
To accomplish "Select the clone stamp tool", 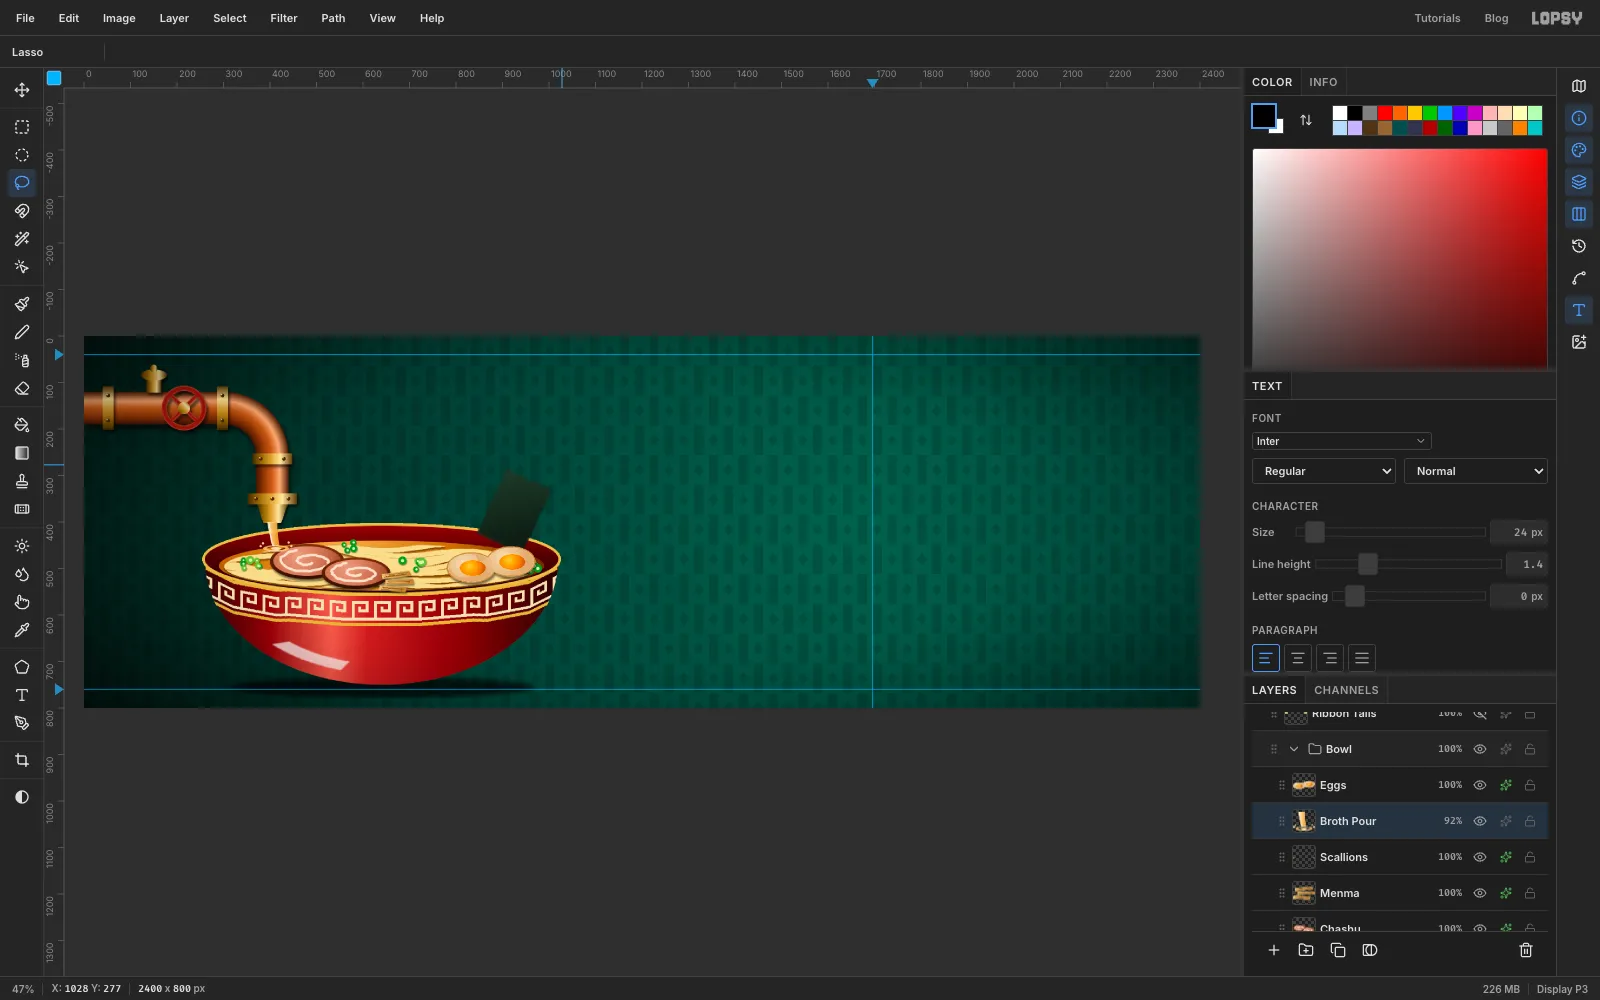I will (x=22, y=481).
